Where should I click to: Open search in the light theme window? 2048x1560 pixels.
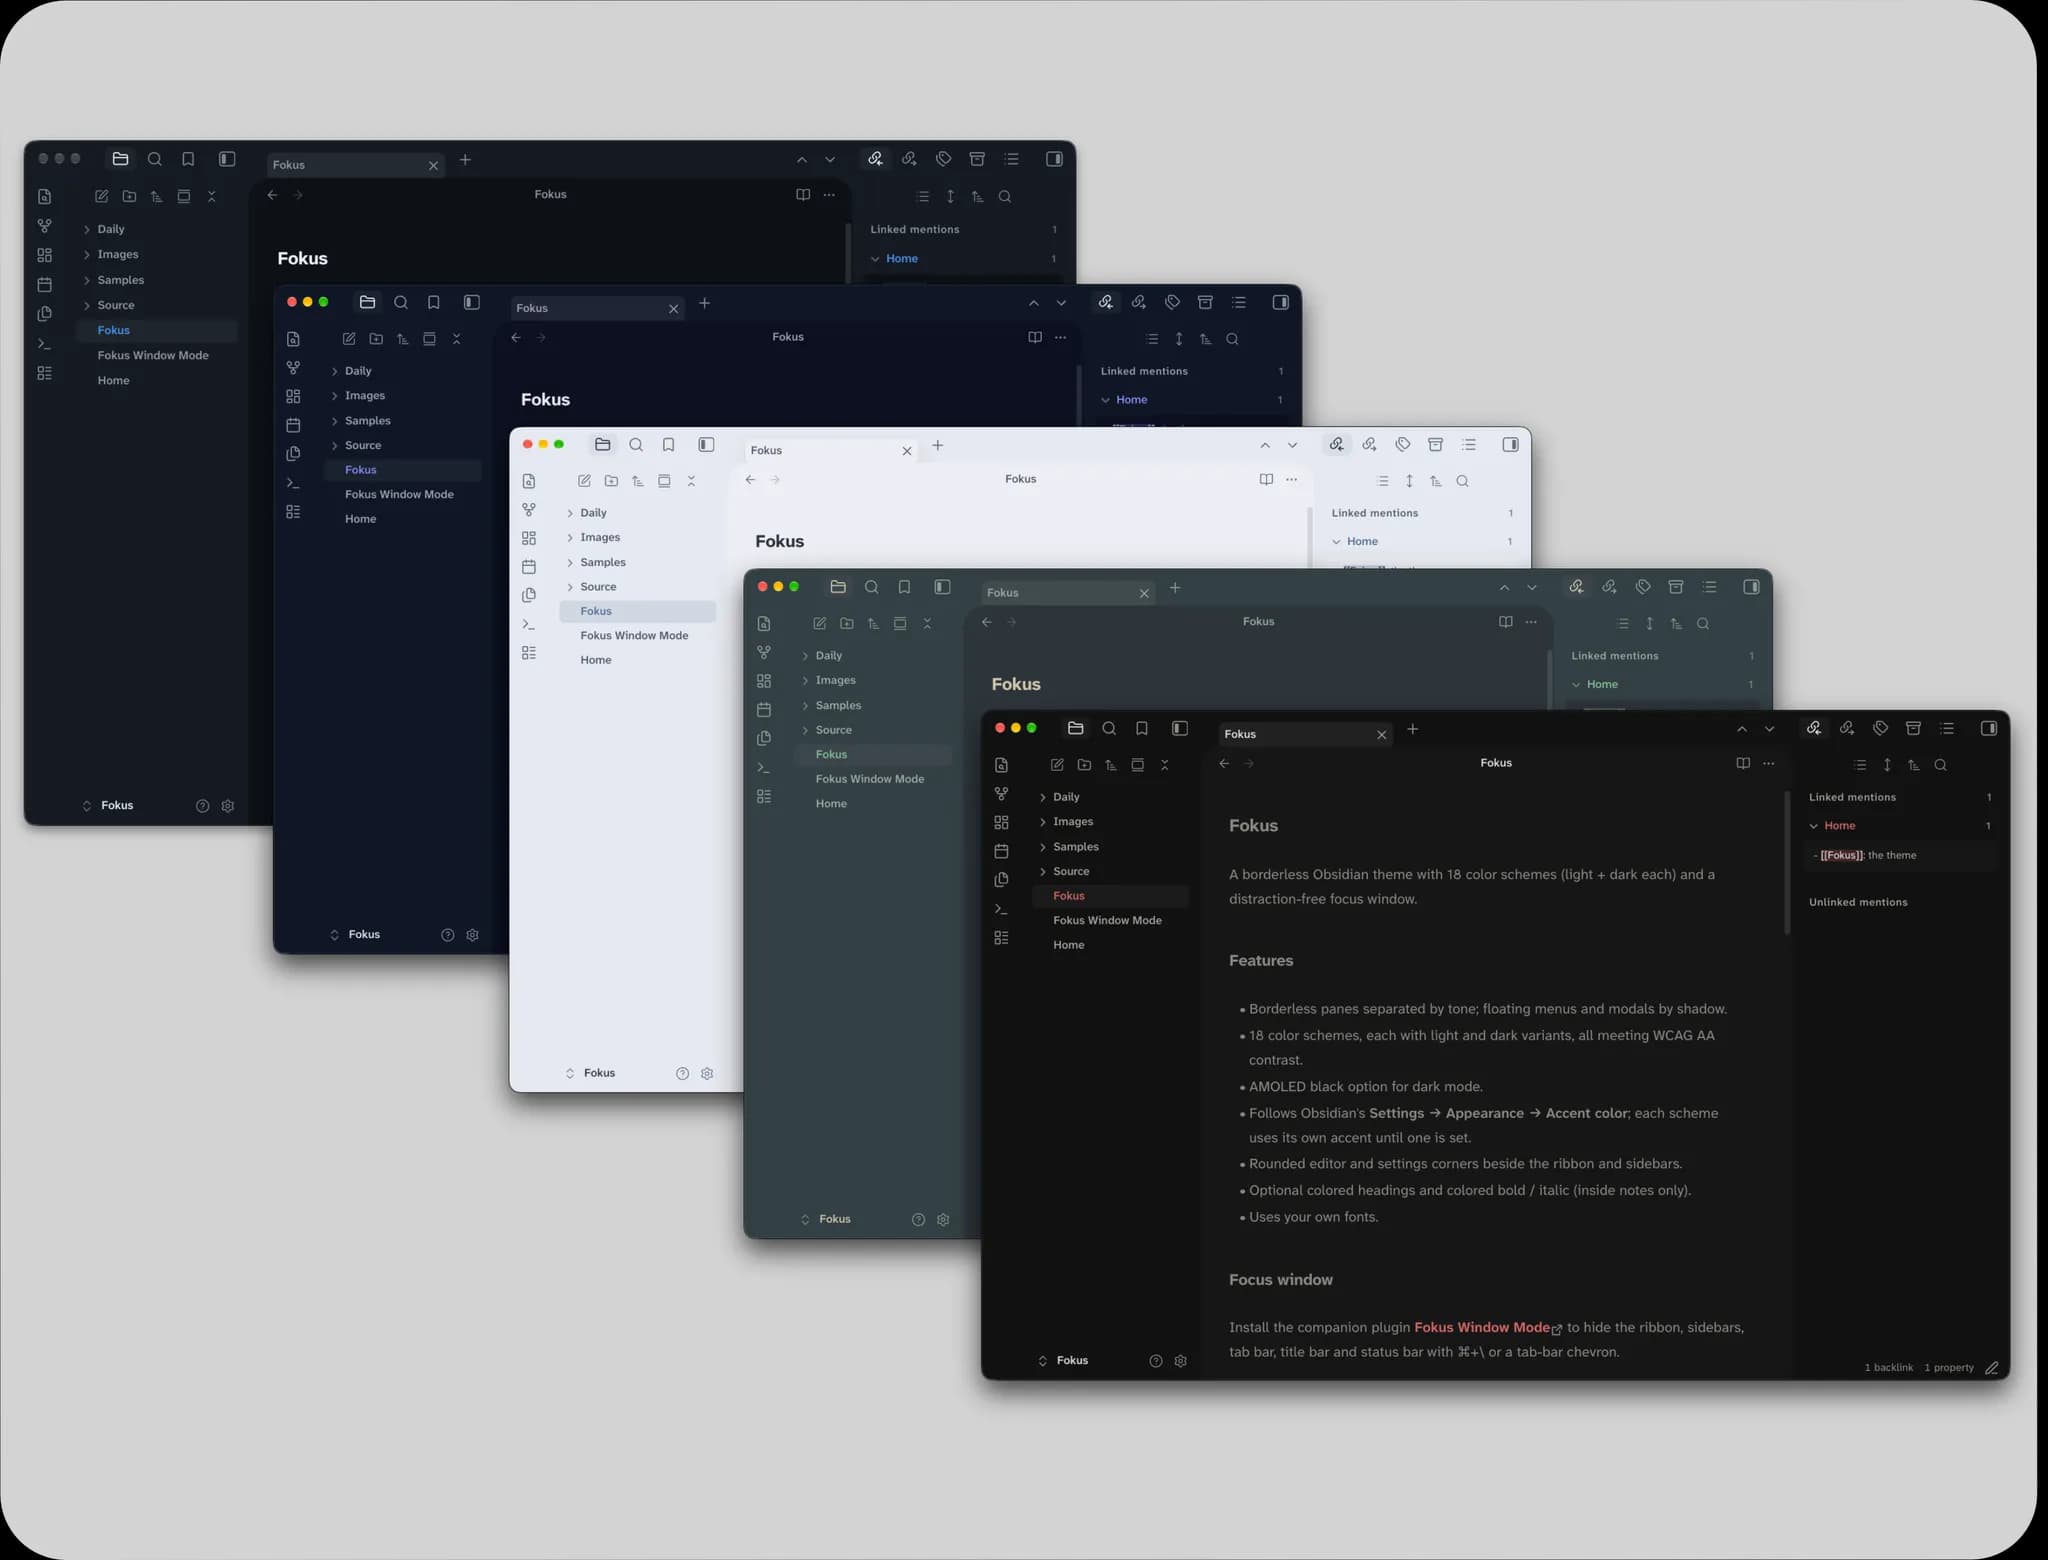click(636, 445)
